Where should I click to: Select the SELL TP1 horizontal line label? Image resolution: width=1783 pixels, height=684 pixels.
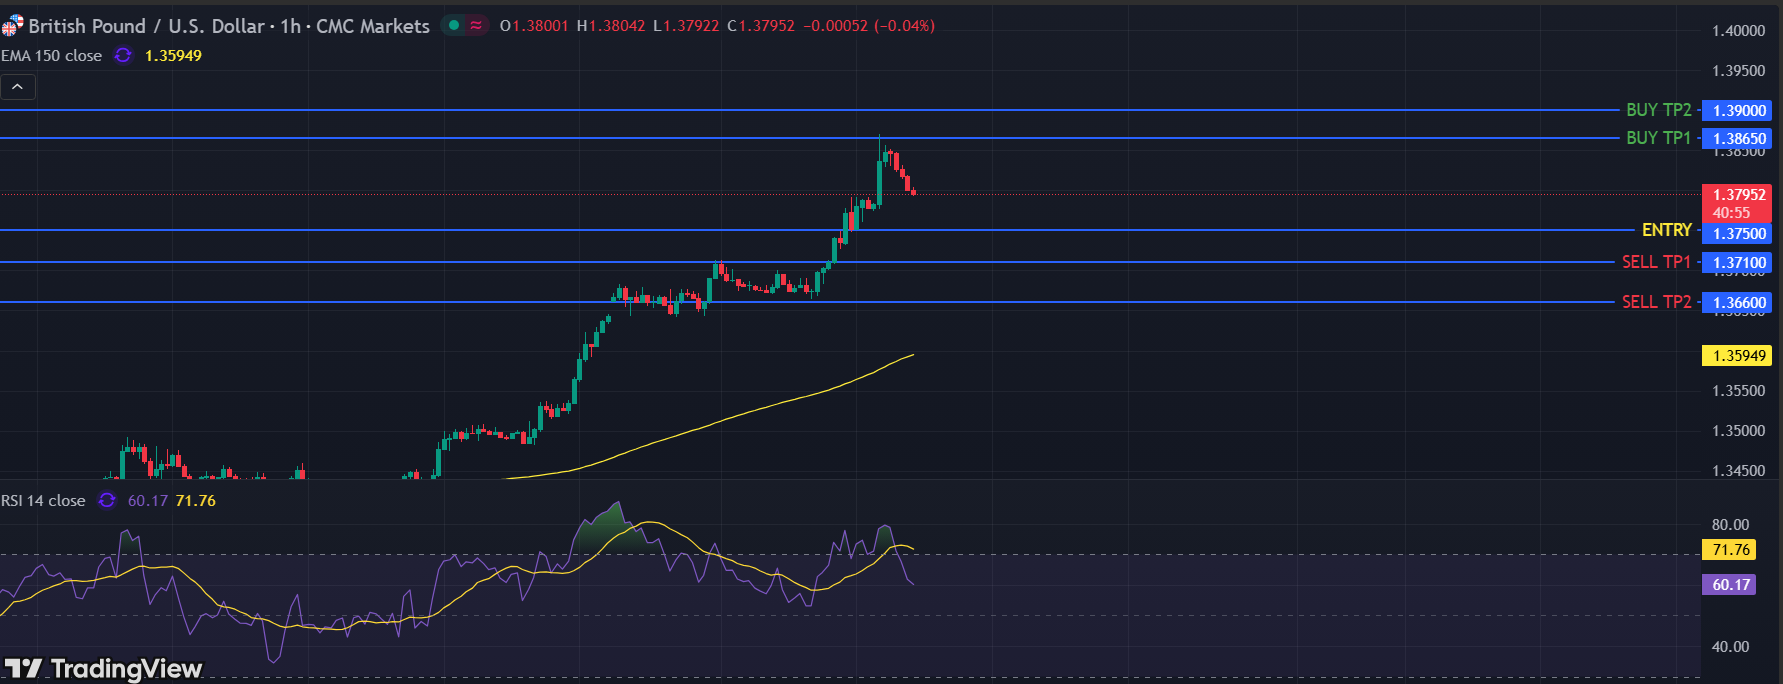tap(1656, 262)
